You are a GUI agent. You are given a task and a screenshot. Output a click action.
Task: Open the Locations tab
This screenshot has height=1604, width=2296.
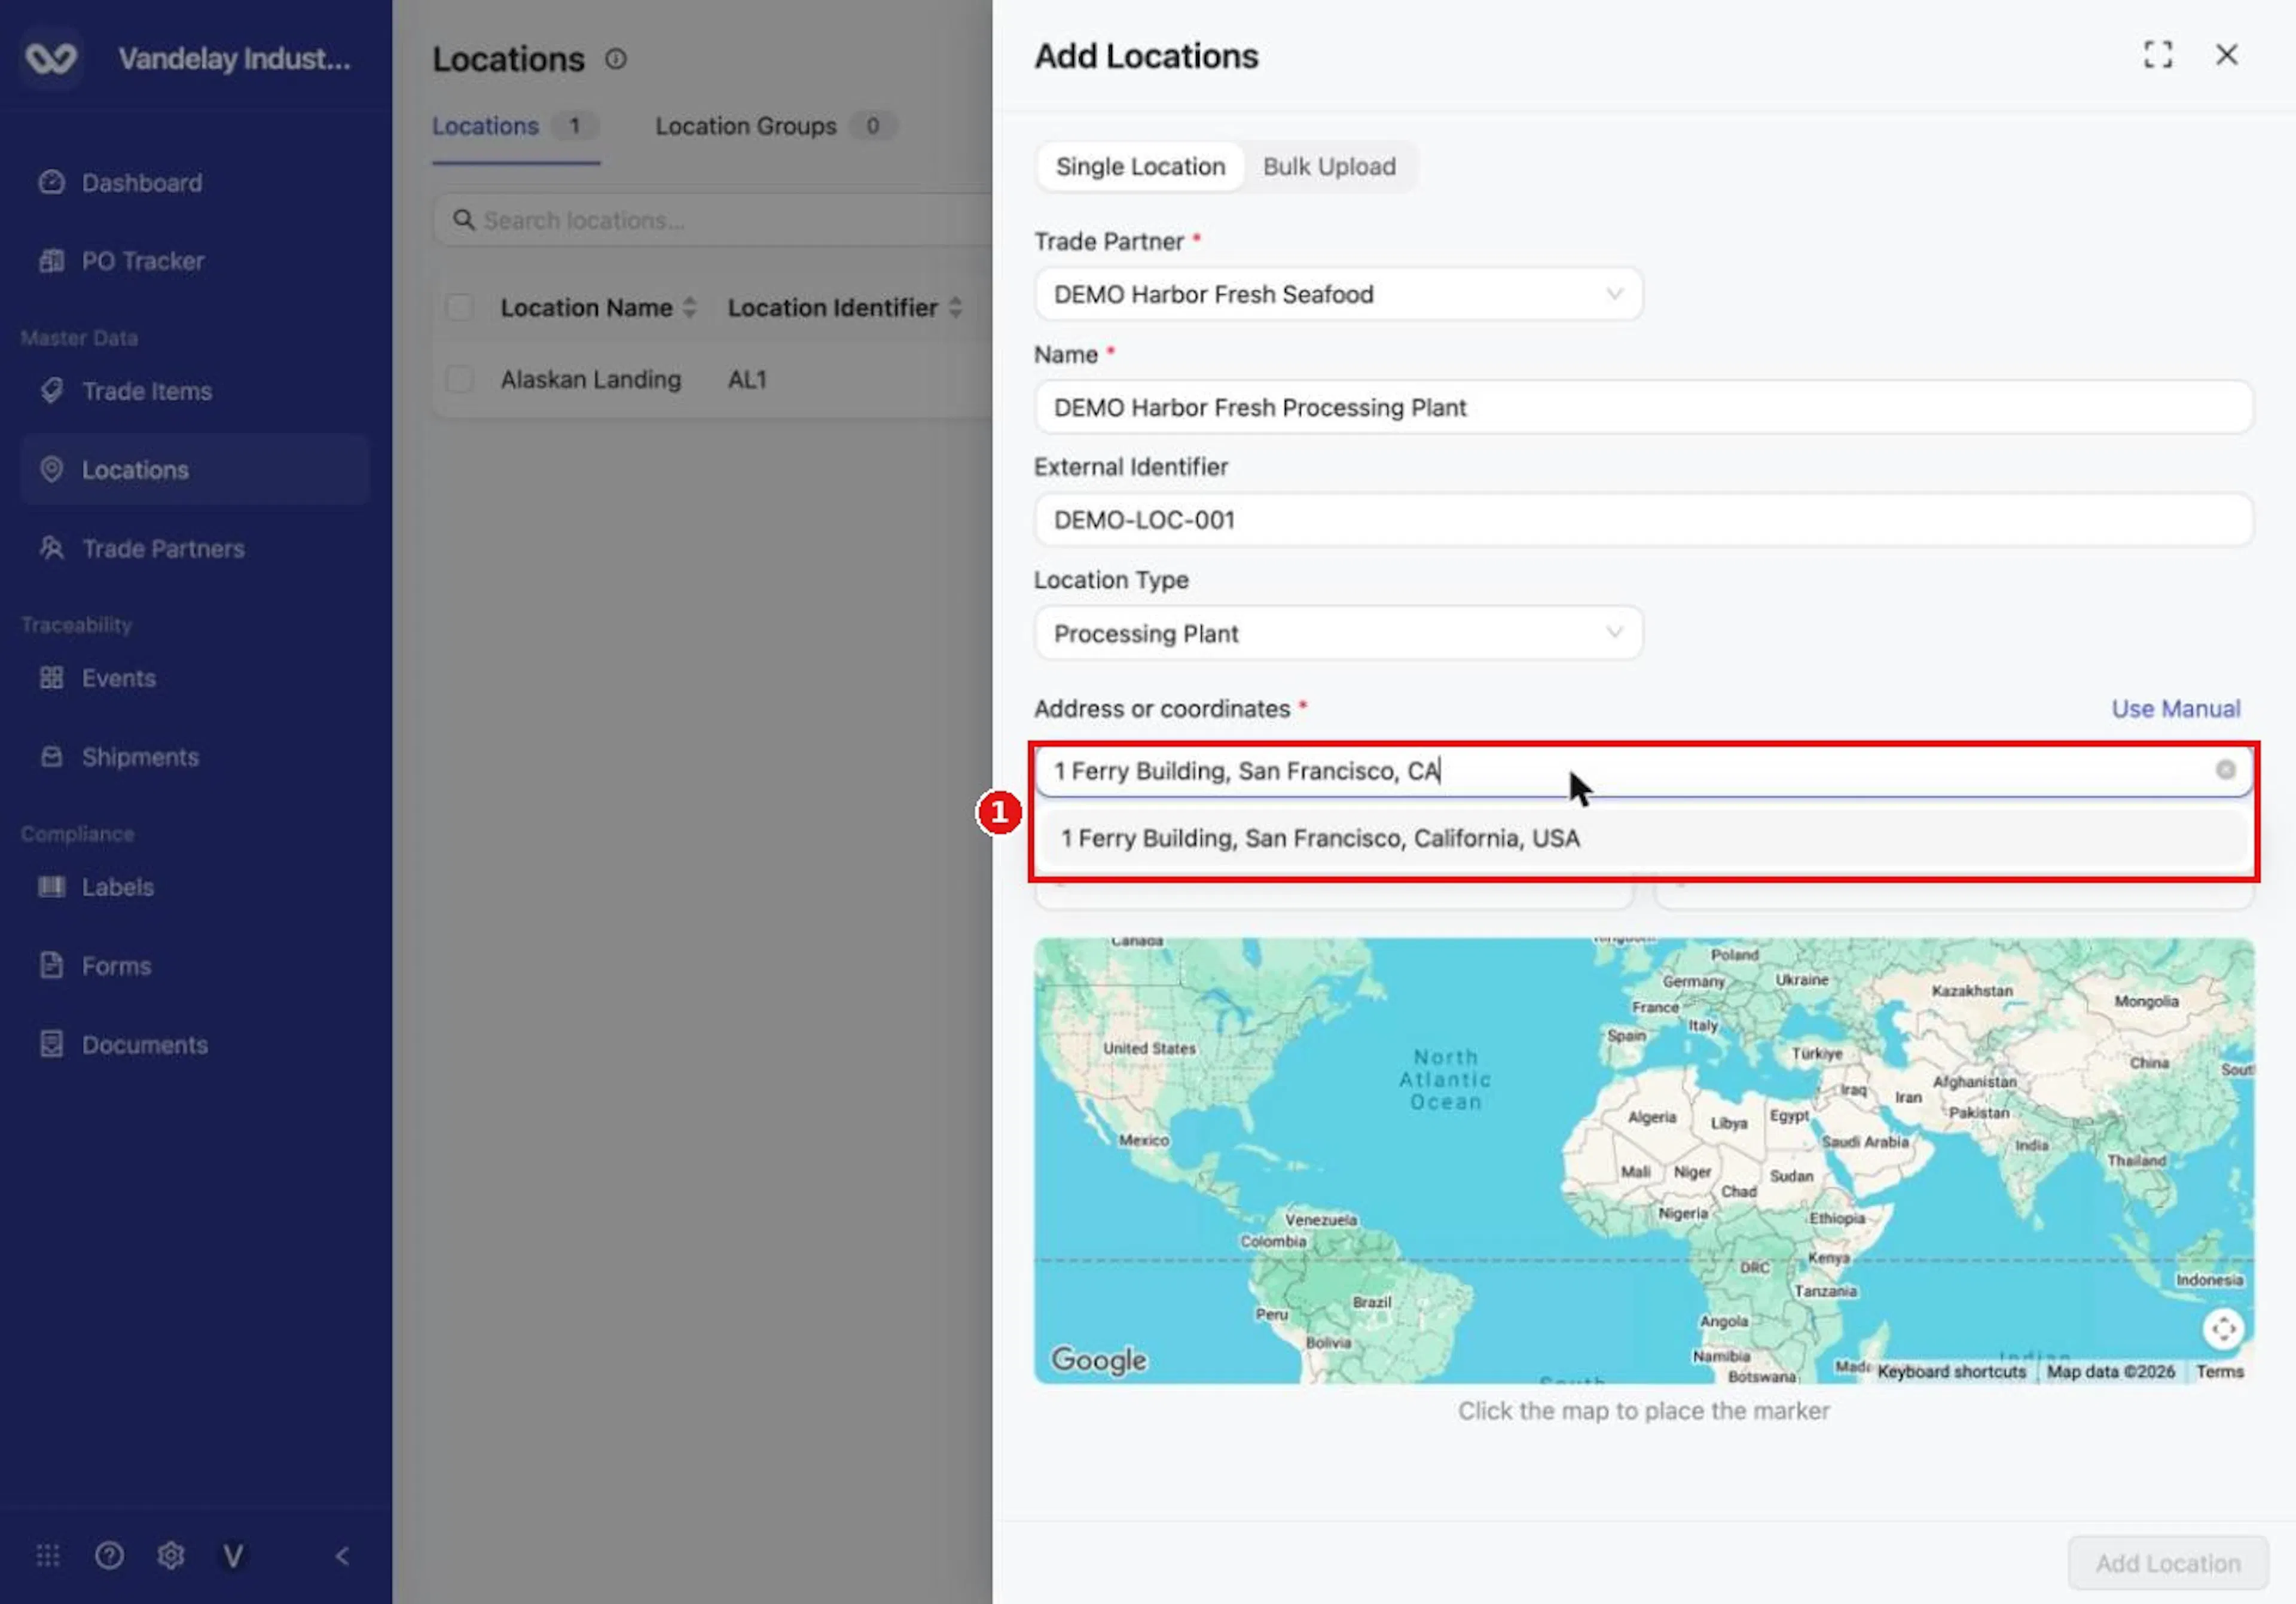[515, 126]
